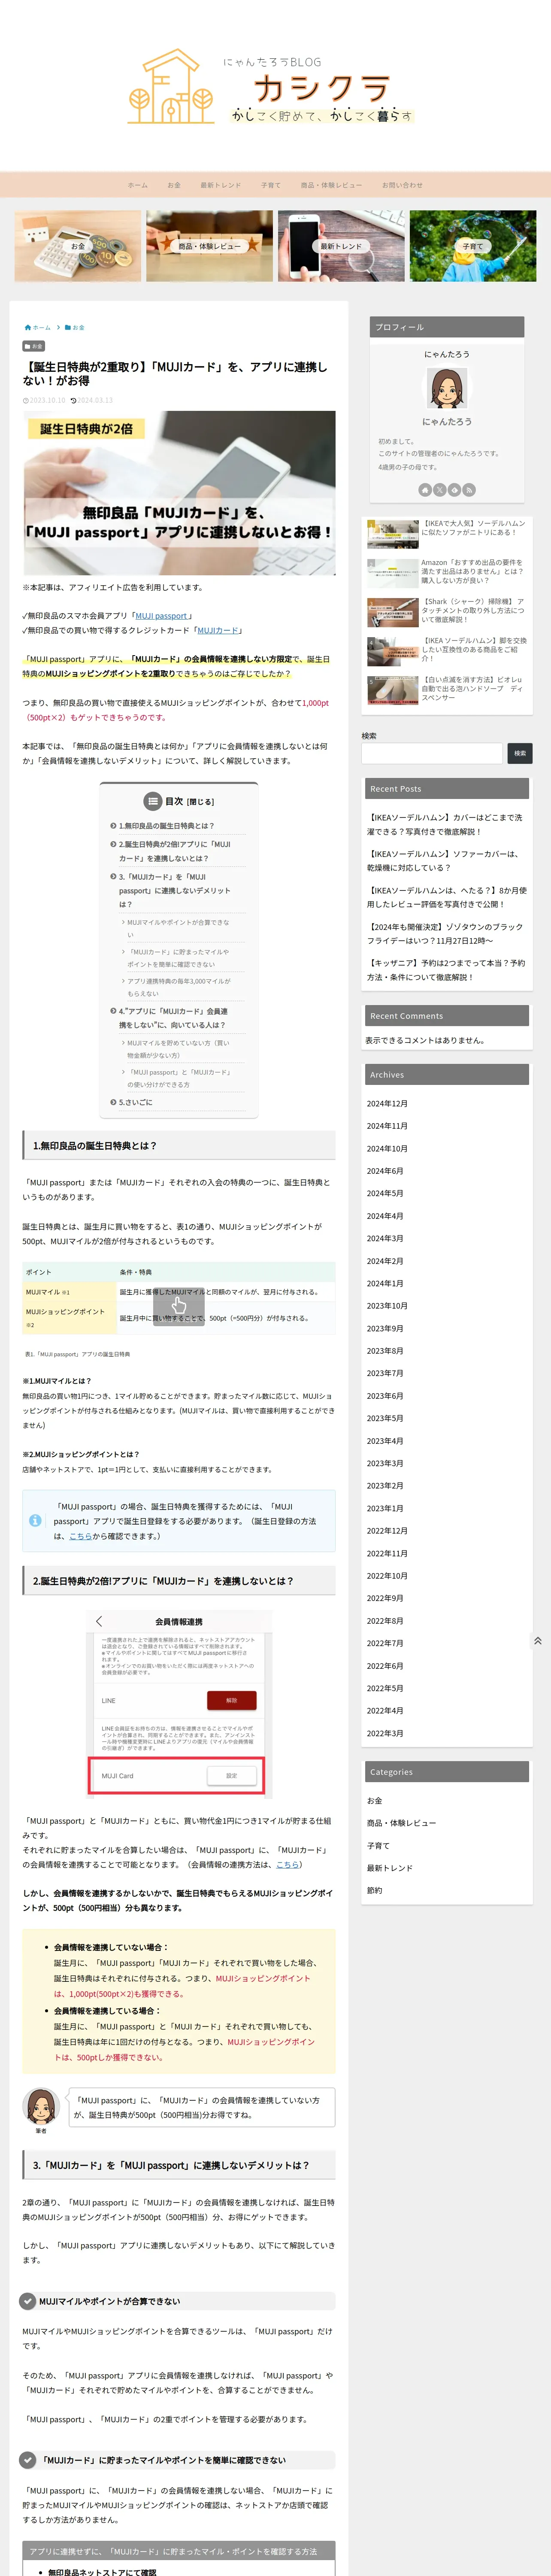This screenshot has height=2576, width=551.
Task: Open 子育て in the navigation bar
Action: tap(271, 185)
